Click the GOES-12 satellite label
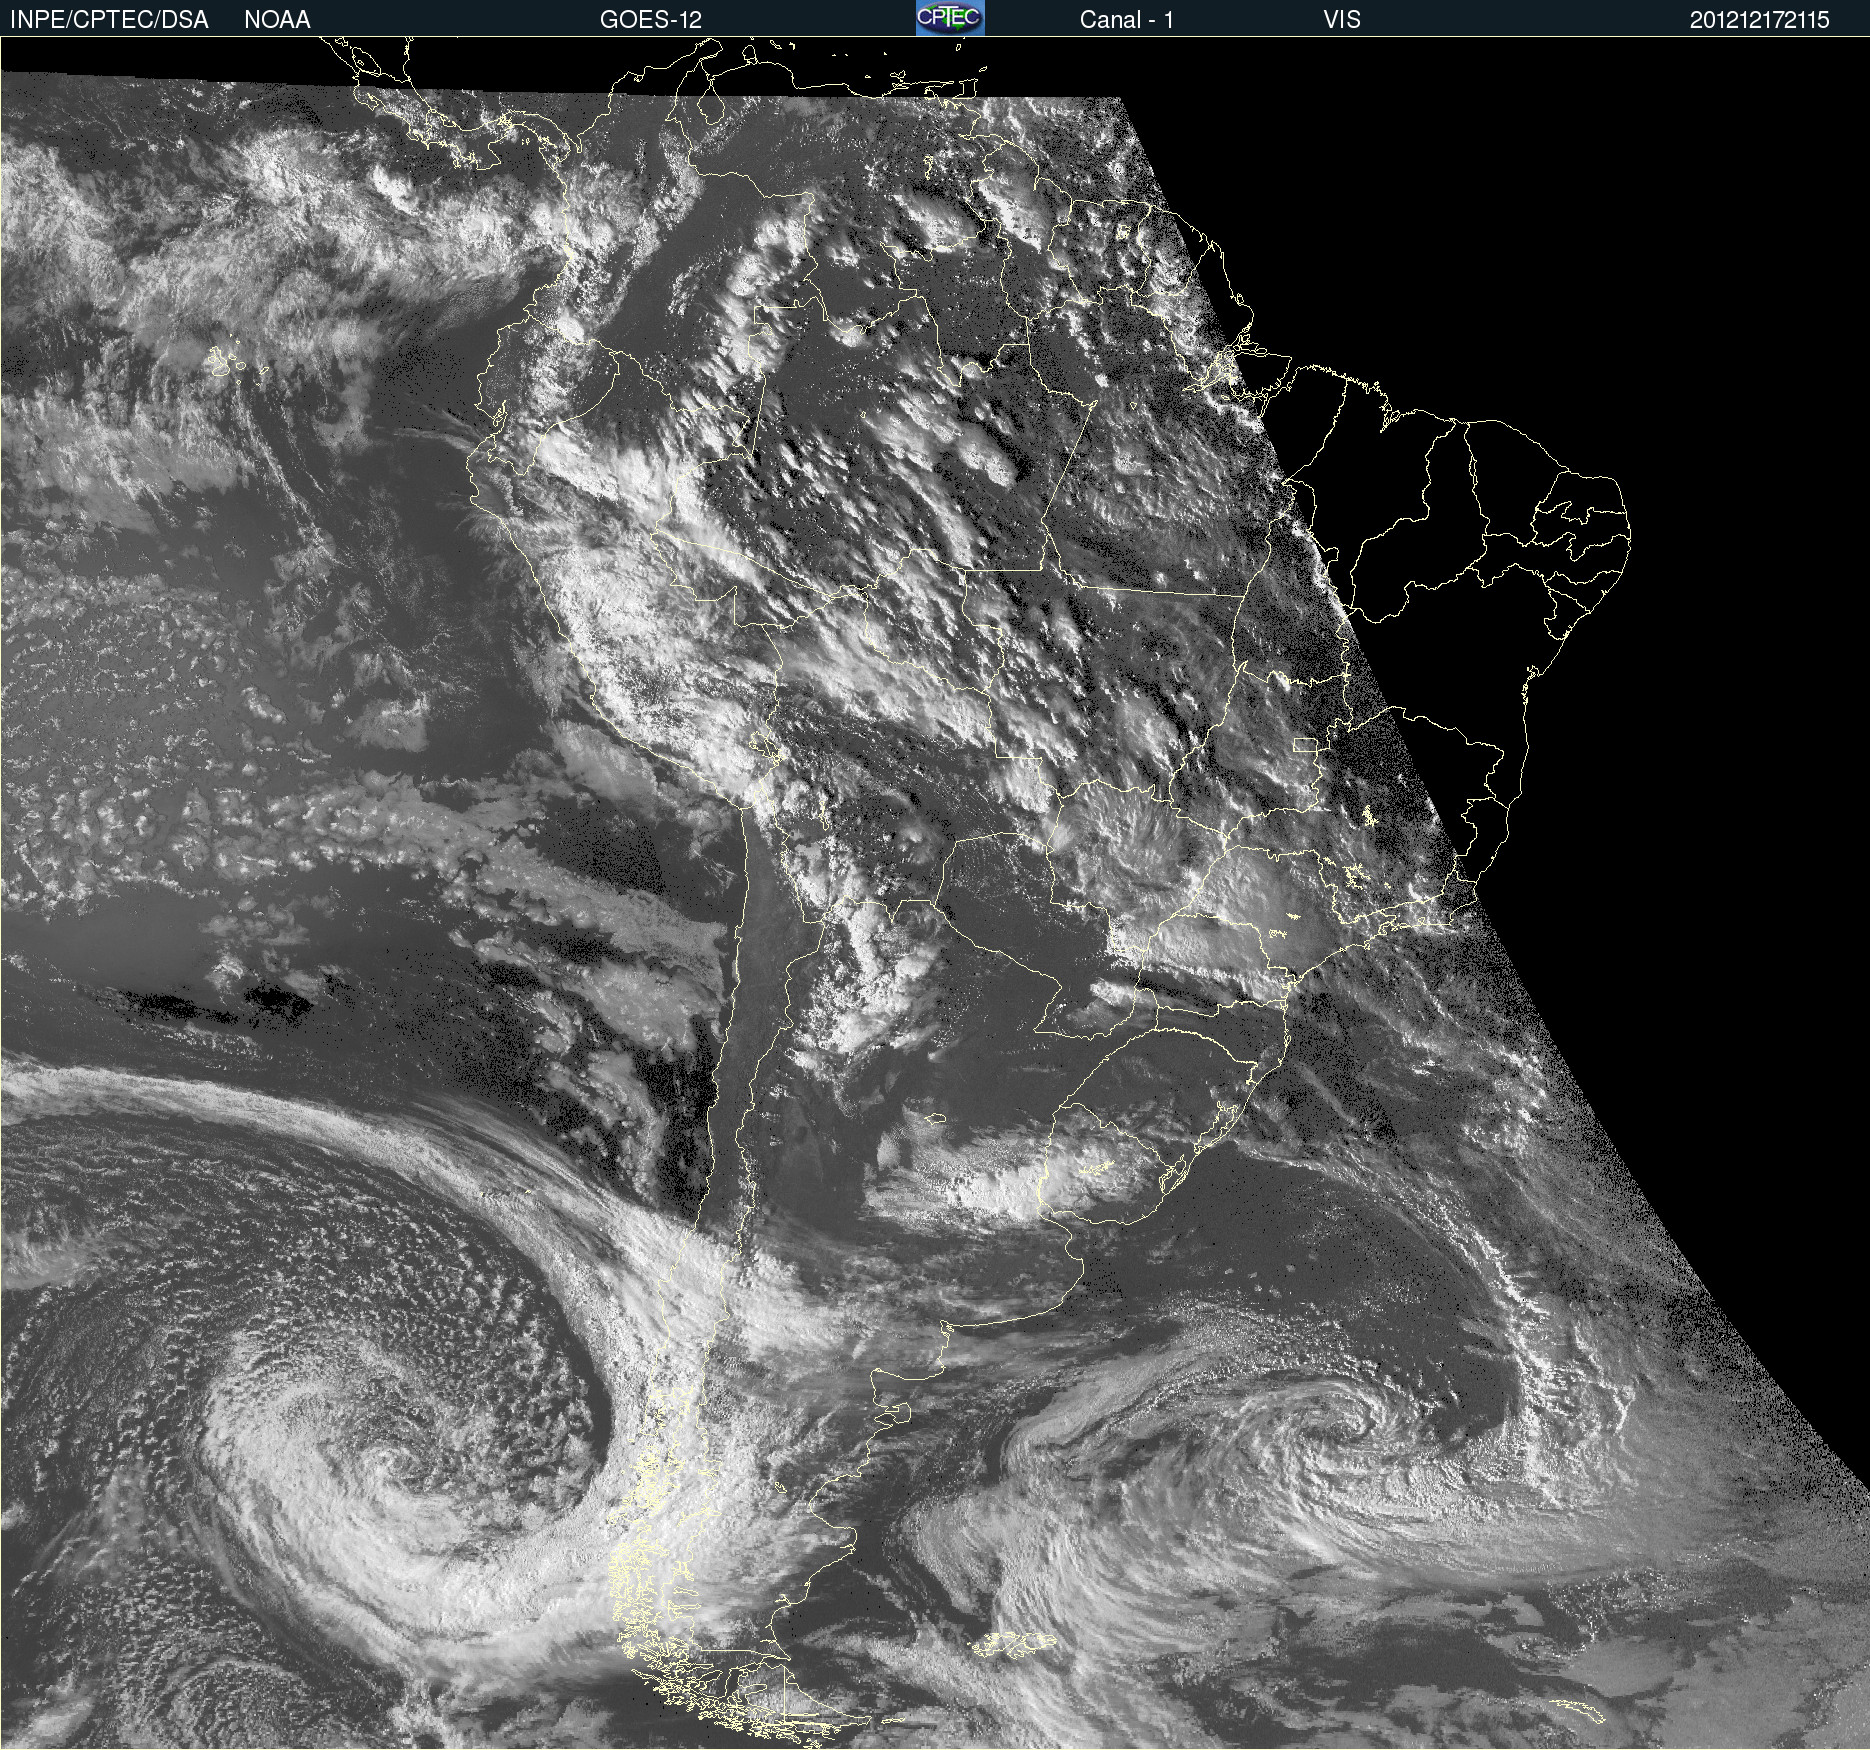 tap(651, 20)
